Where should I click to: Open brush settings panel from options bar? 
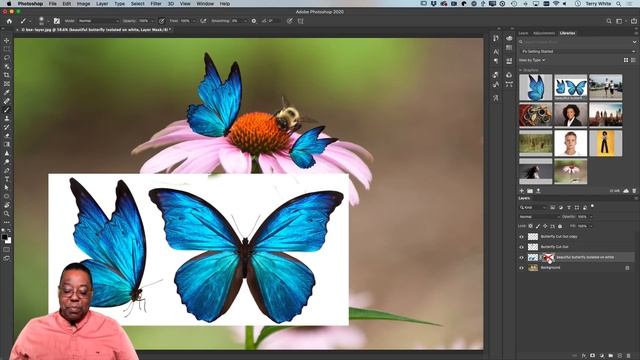coord(57,21)
